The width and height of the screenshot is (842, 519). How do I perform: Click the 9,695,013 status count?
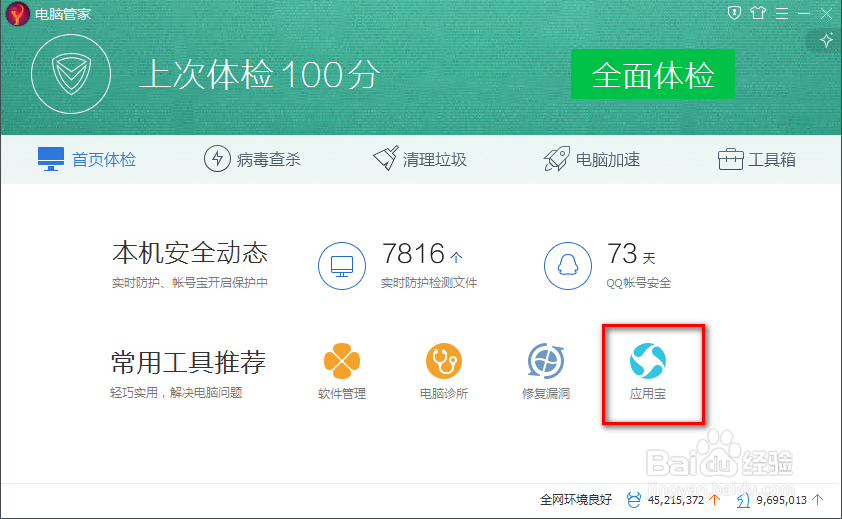781,500
